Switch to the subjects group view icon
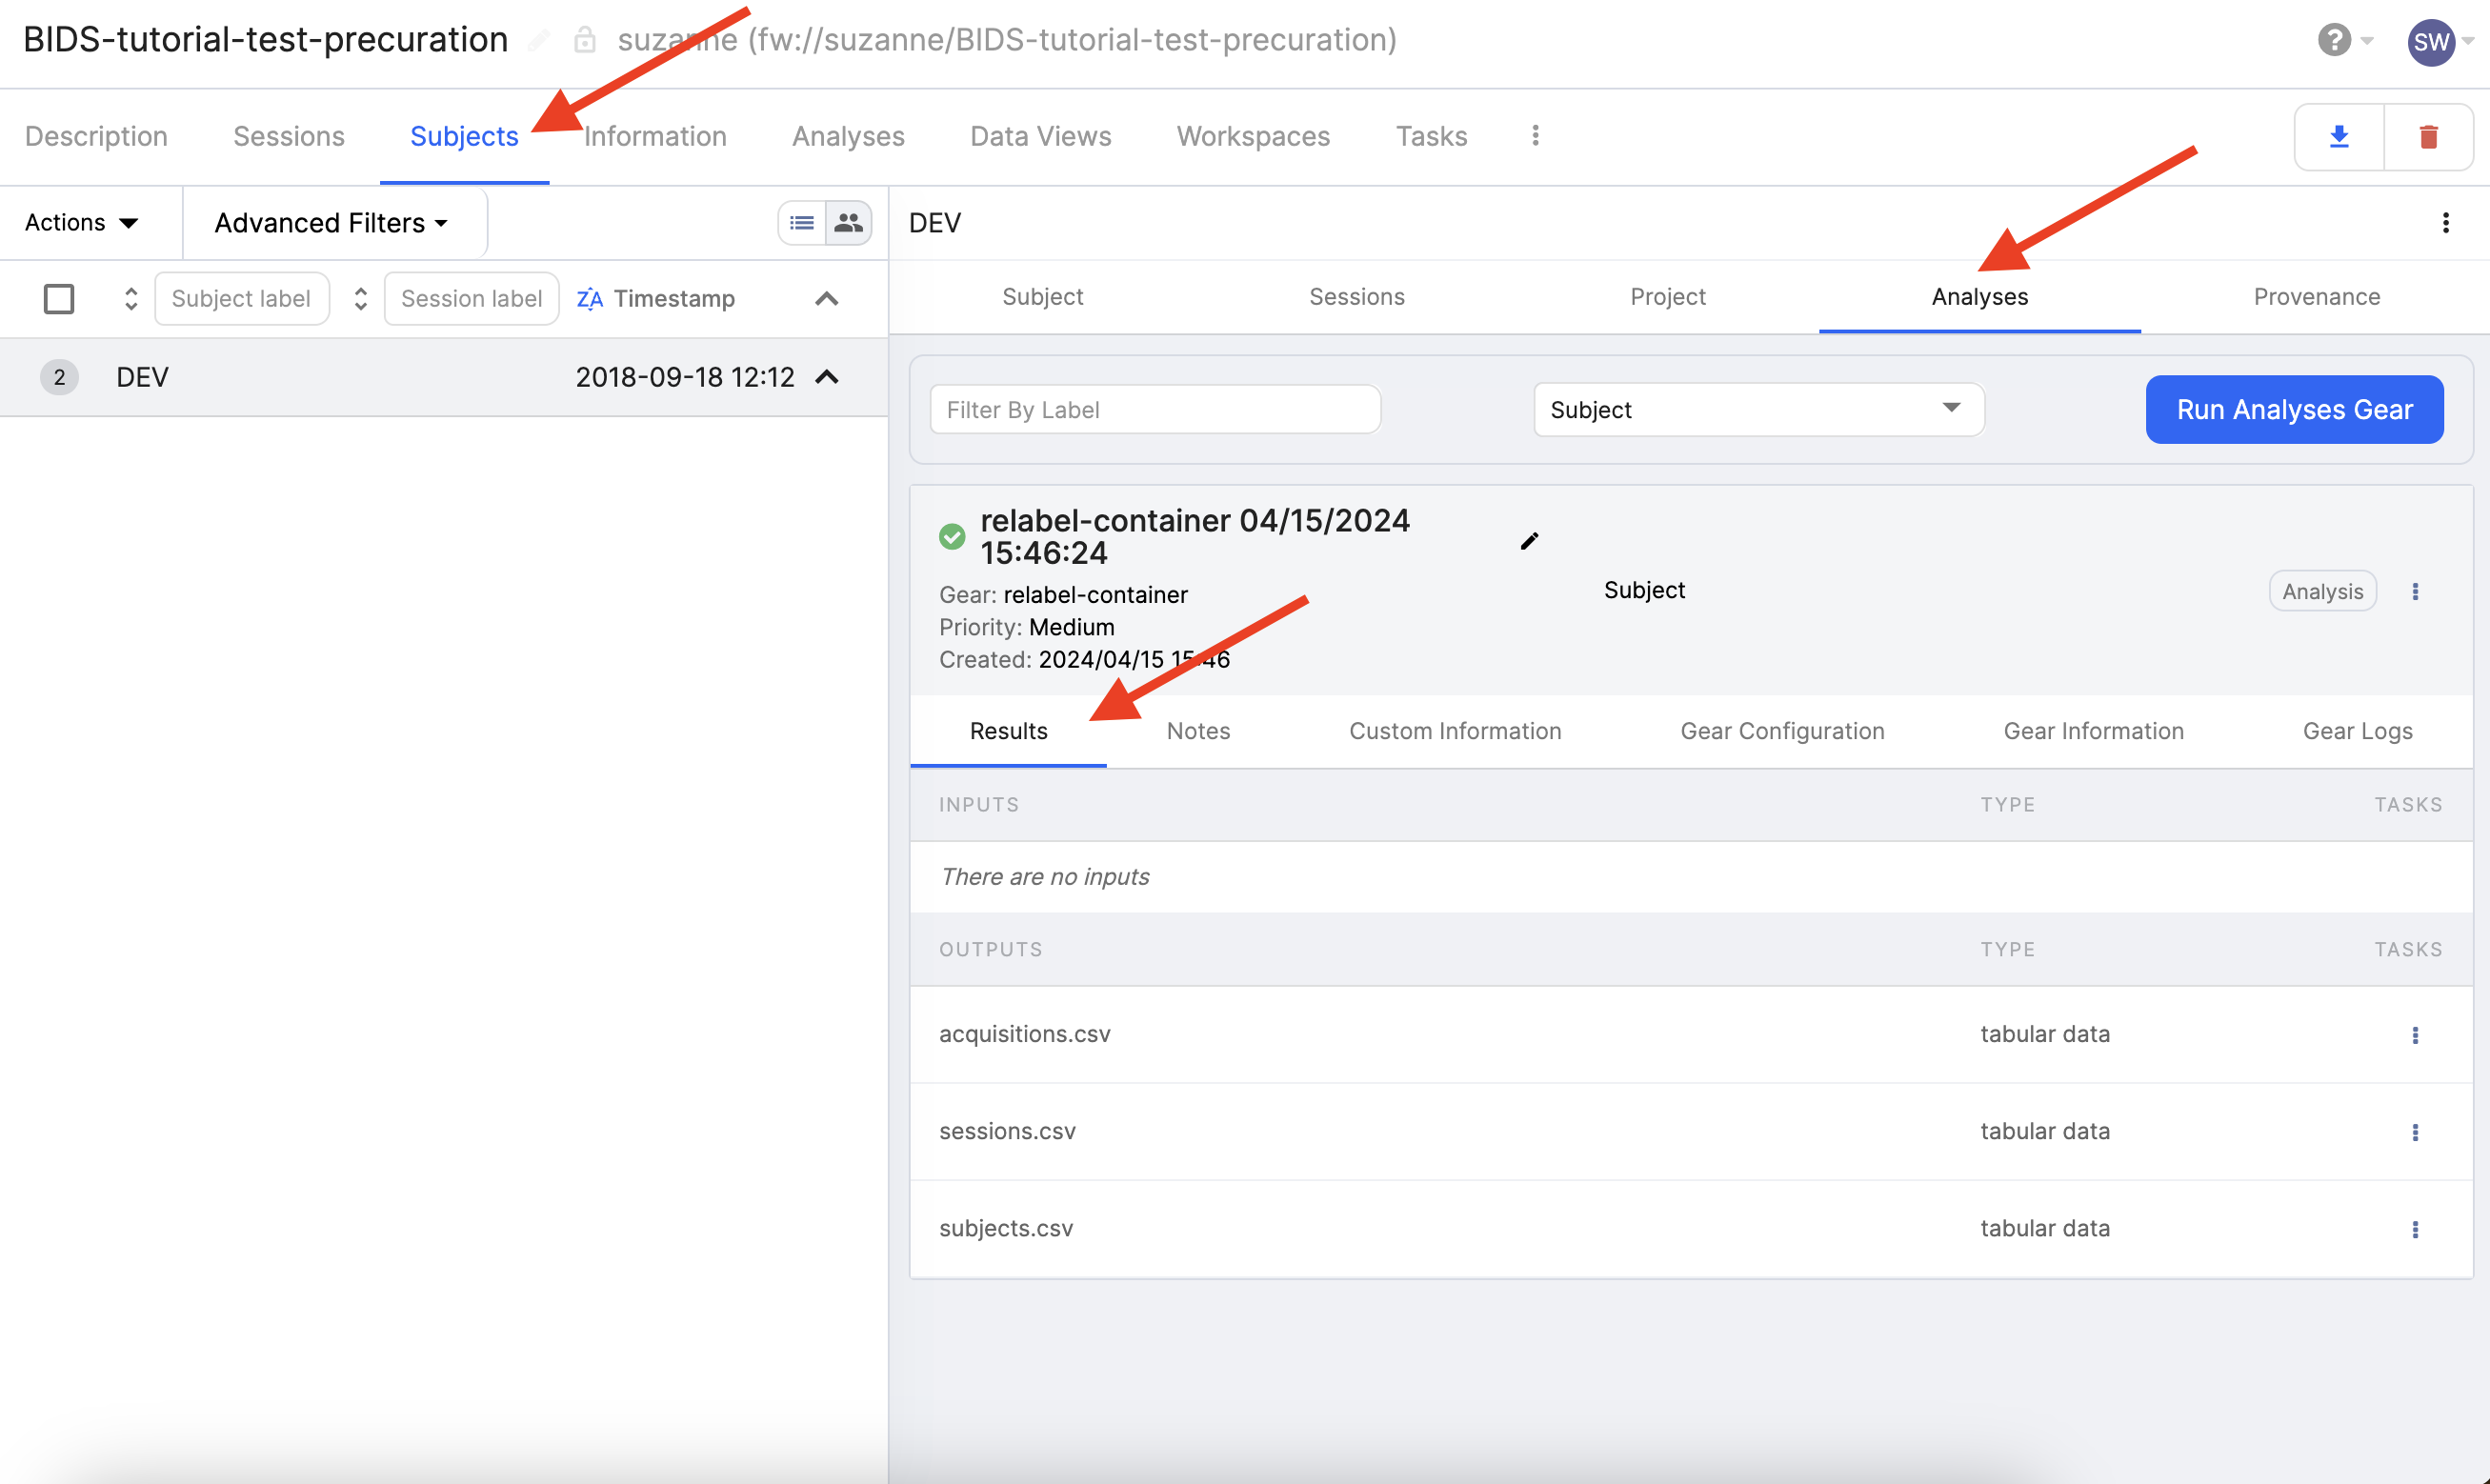Viewport: 2490px width, 1484px height. [849, 222]
